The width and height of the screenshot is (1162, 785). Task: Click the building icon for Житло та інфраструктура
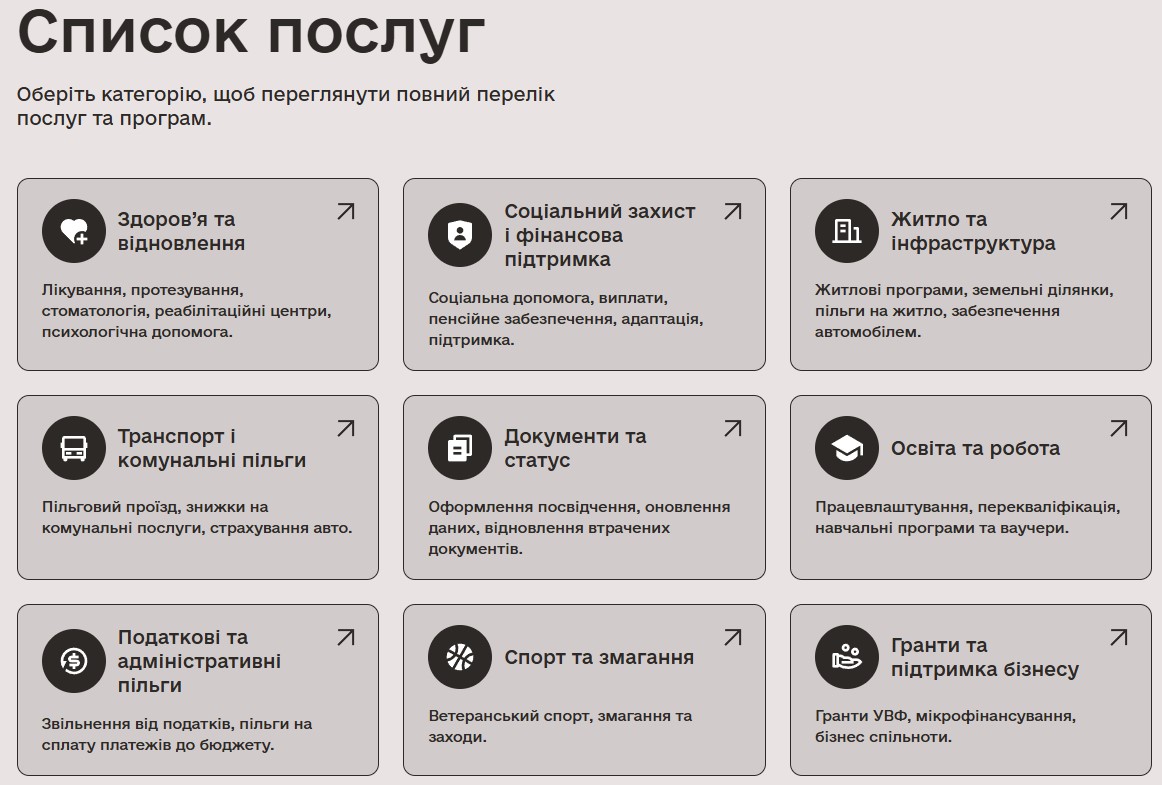click(x=846, y=232)
